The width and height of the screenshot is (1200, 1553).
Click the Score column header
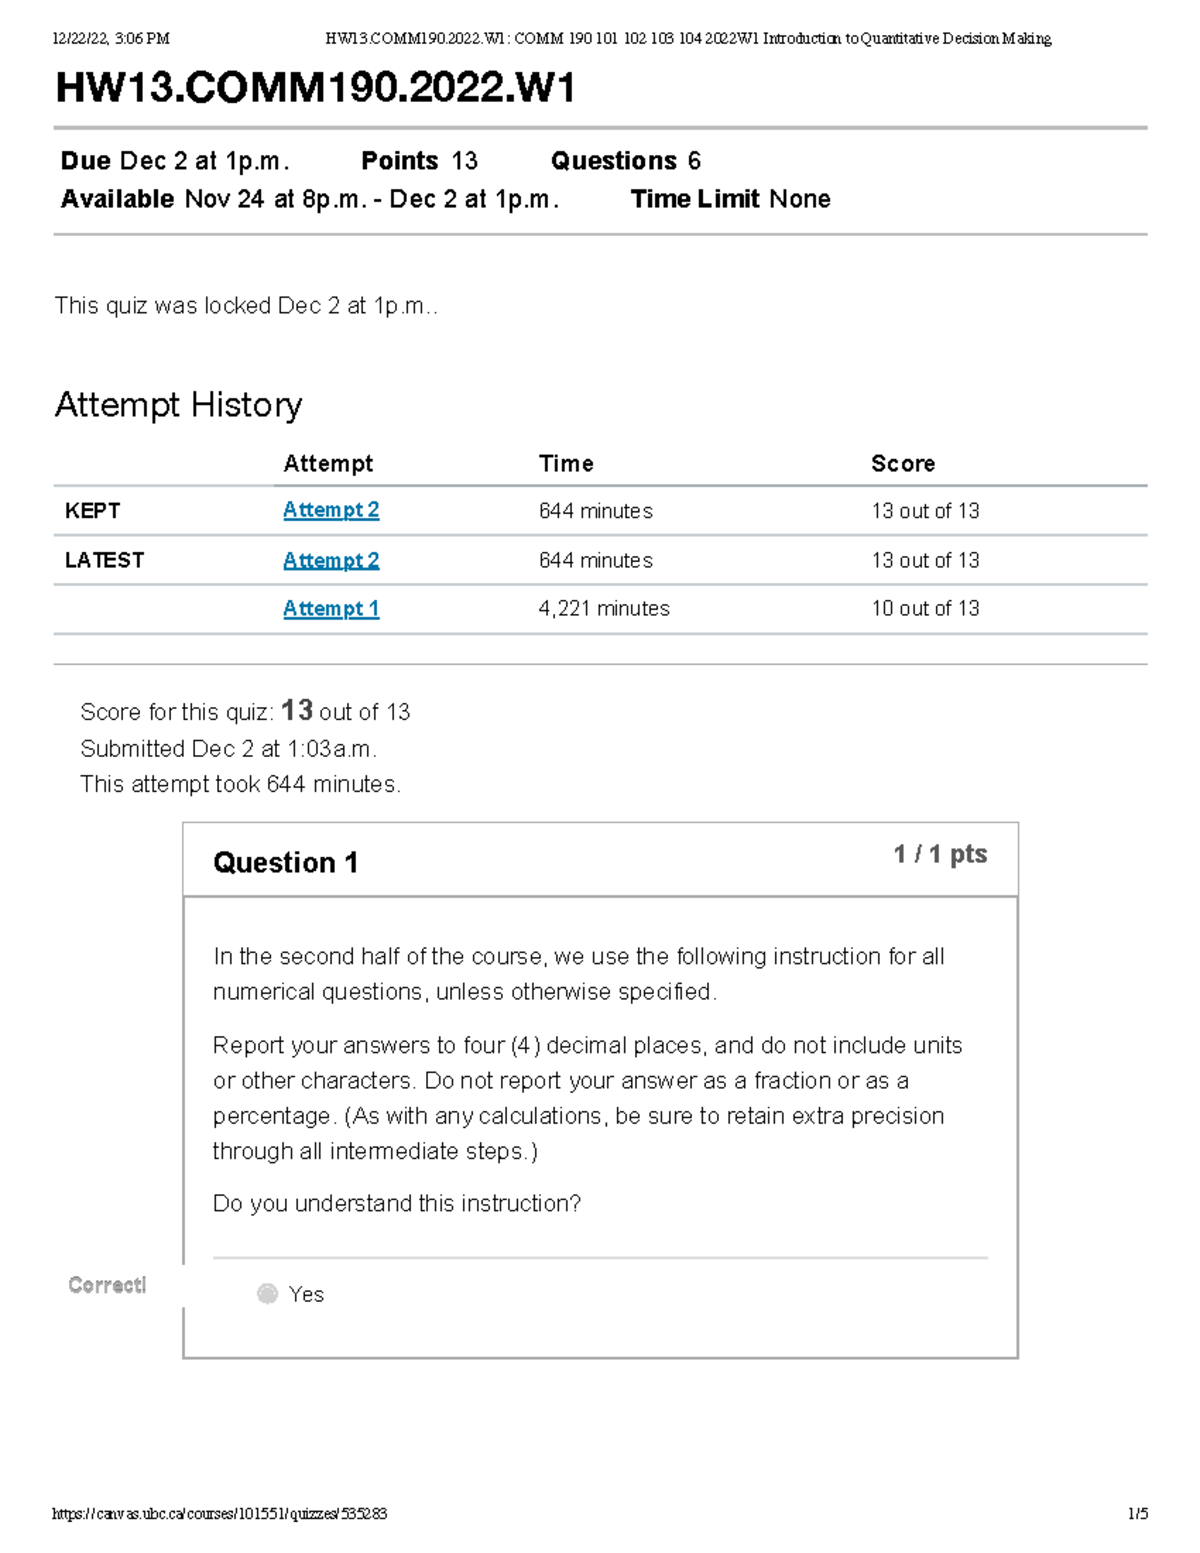903,463
